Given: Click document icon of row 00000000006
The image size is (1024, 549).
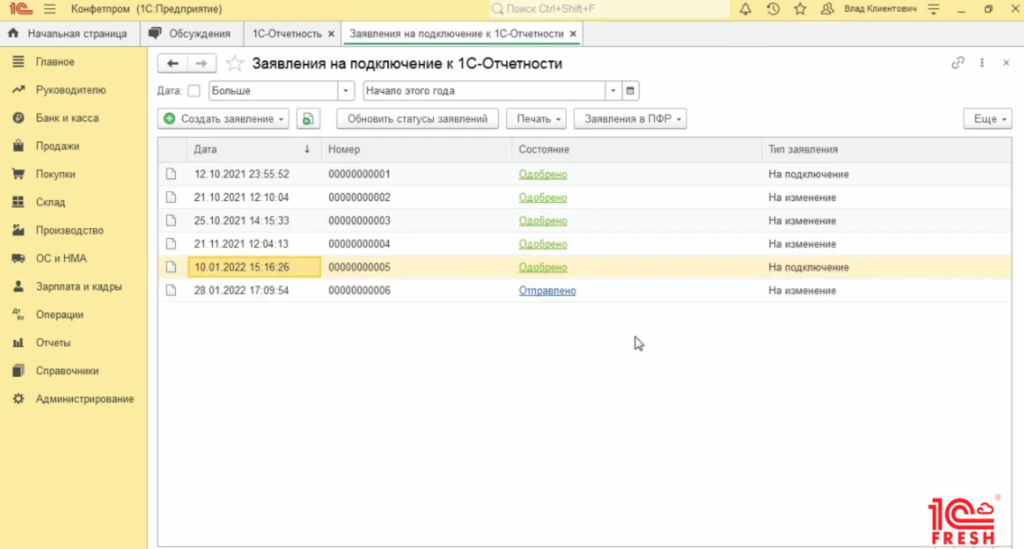Looking at the screenshot, I should click(171, 290).
